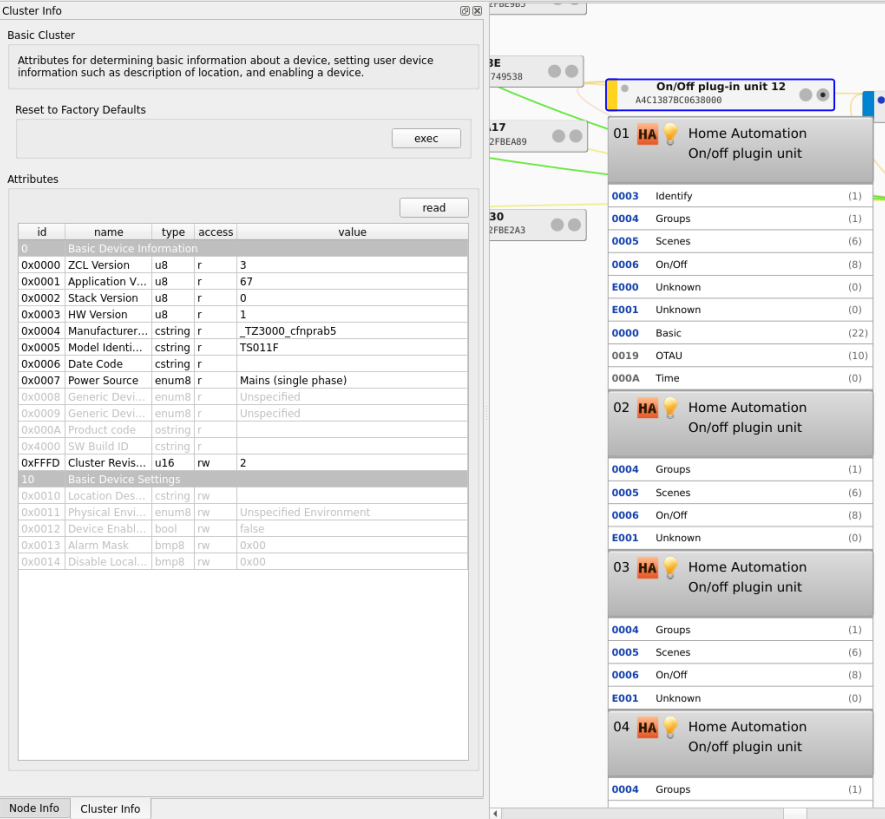The height and width of the screenshot is (819, 885).
Task: Open Groups cluster 0004 on endpoint 02
Action: tap(740, 469)
